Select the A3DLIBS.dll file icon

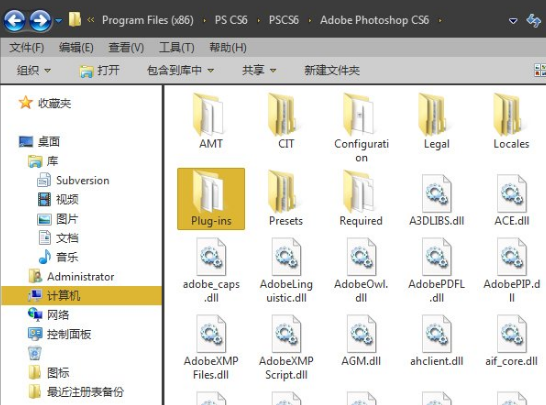click(437, 193)
